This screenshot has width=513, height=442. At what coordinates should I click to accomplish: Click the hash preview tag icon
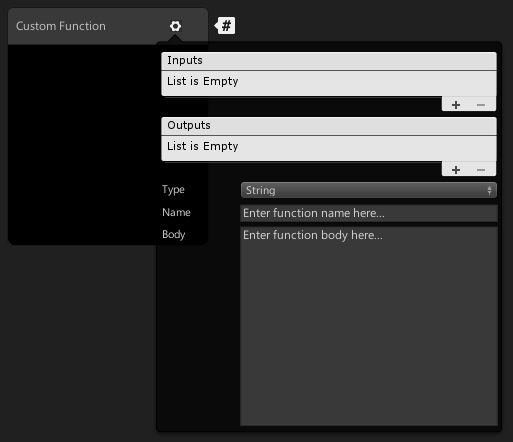(225, 26)
